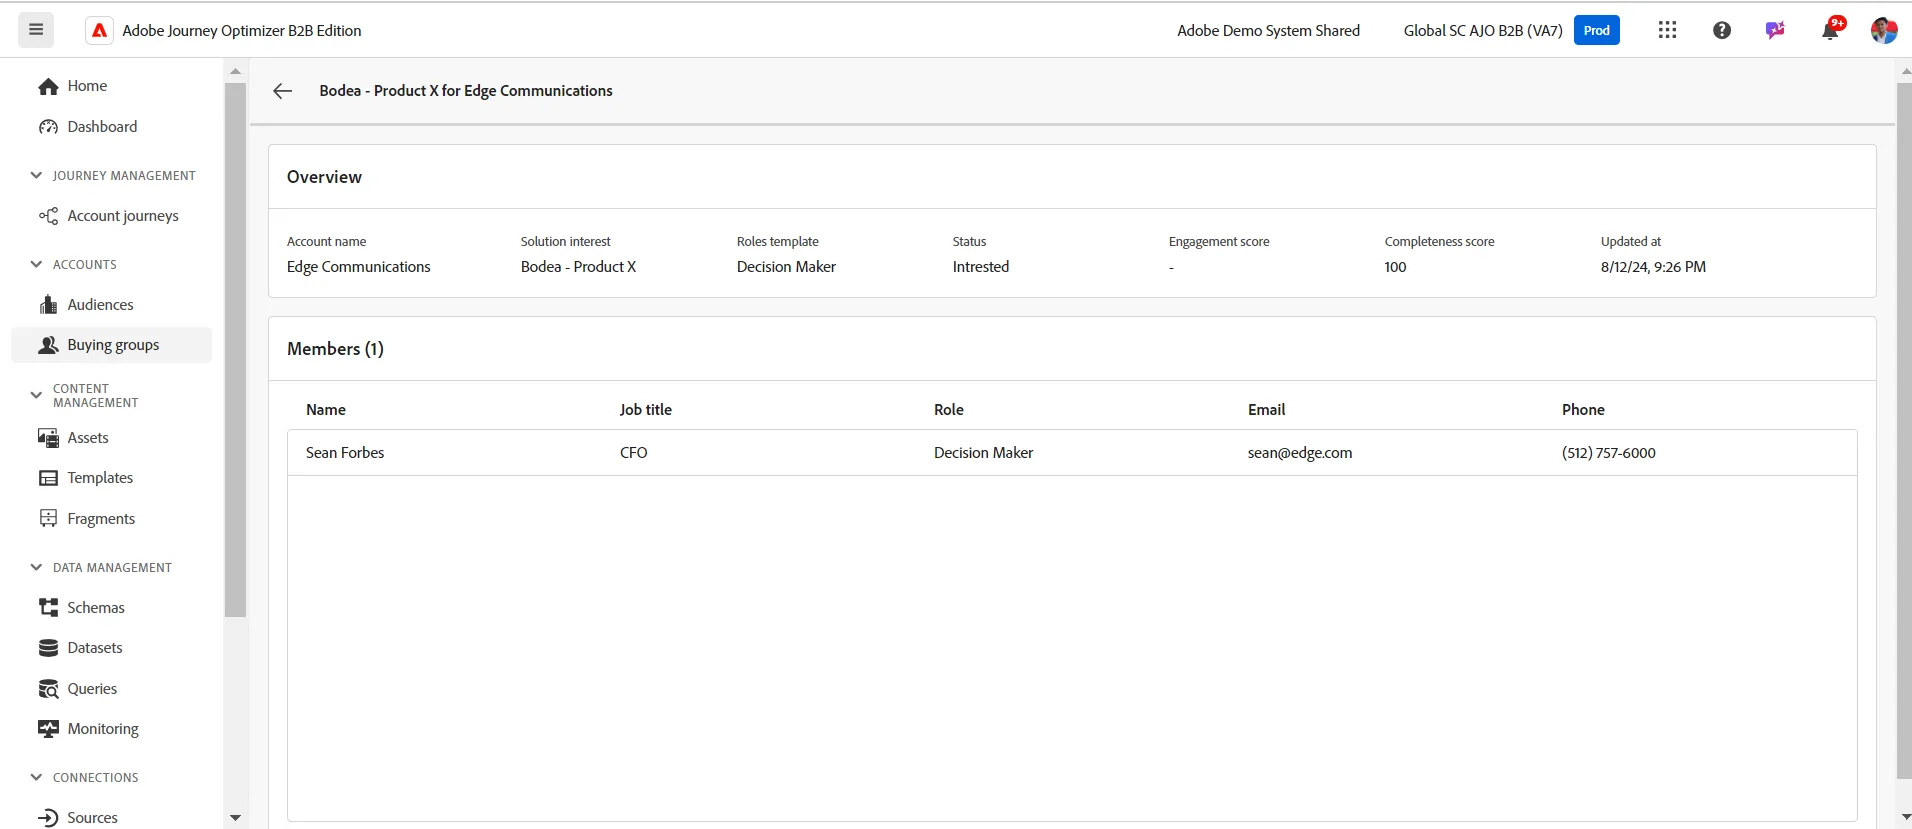Toggle the hamburger navigation menu

[x=36, y=30]
